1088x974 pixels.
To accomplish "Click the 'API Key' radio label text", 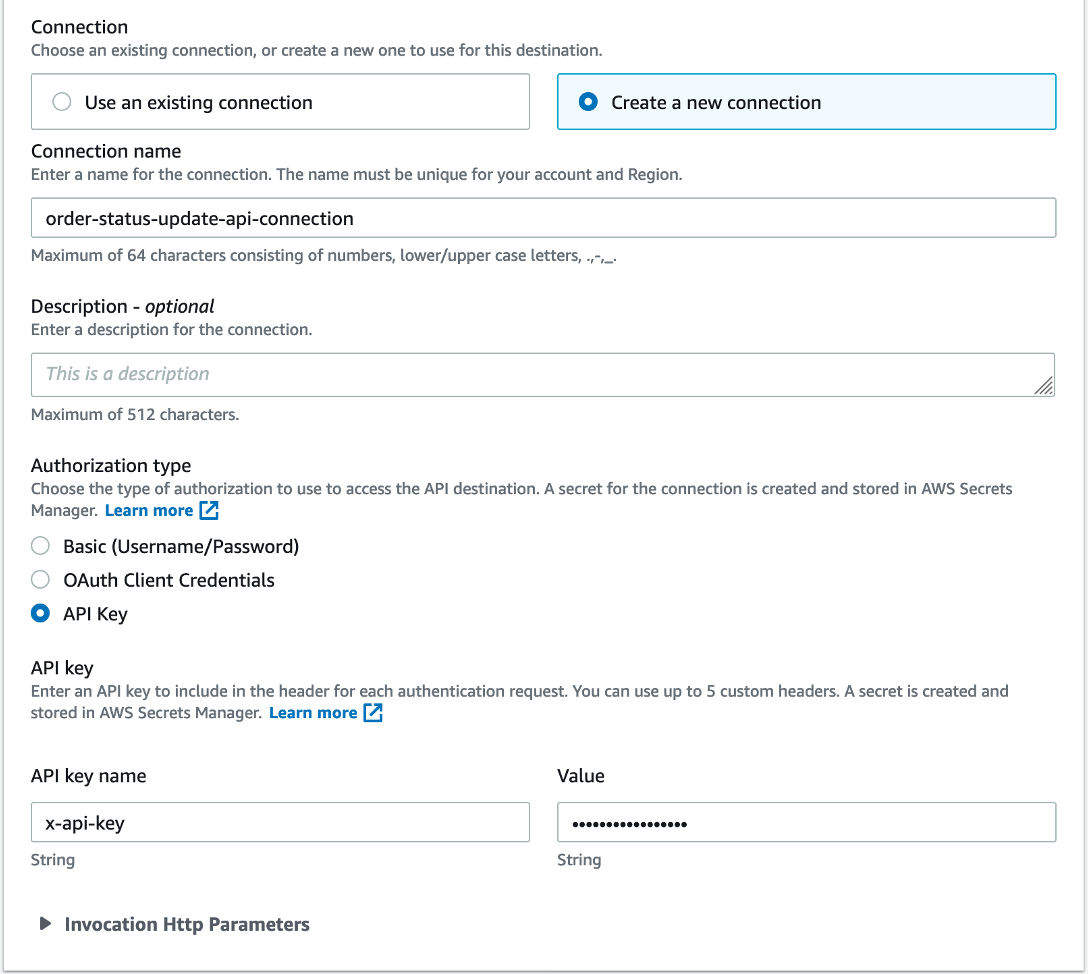I will pos(95,614).
